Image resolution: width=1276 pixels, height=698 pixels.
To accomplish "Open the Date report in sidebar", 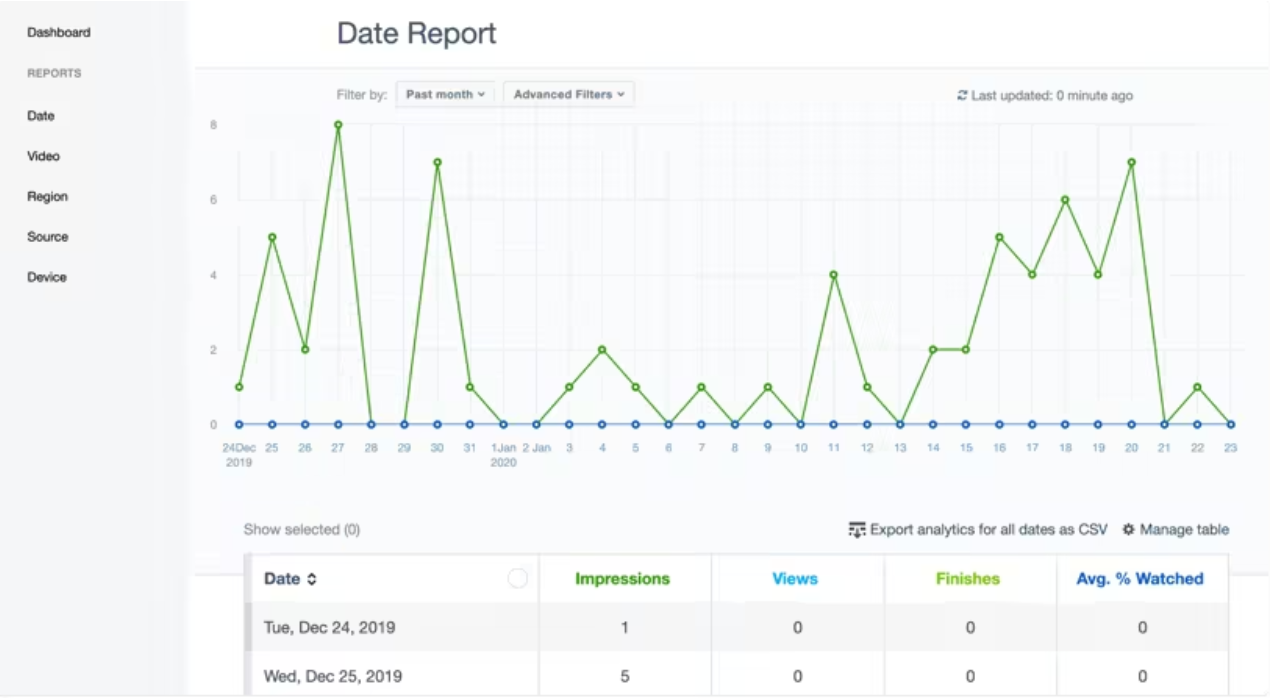I will coord(41,116).
